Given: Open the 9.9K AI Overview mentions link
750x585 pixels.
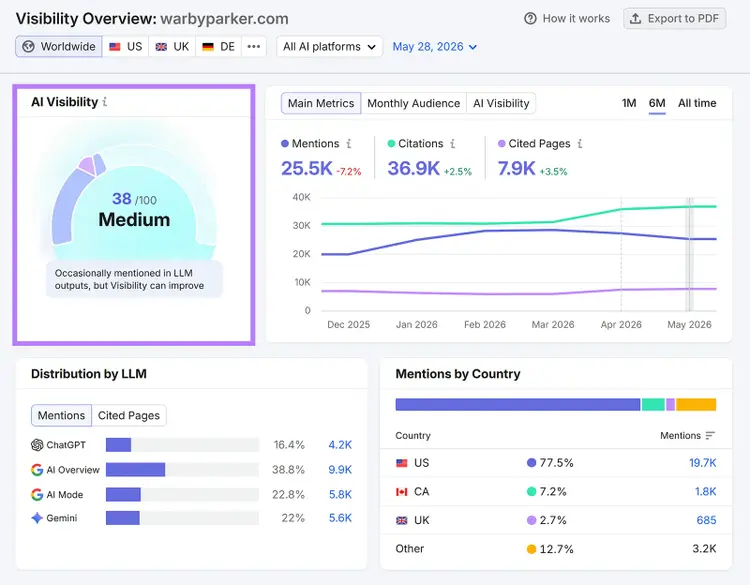Looking at the screenshot, I should pos(340,470).
